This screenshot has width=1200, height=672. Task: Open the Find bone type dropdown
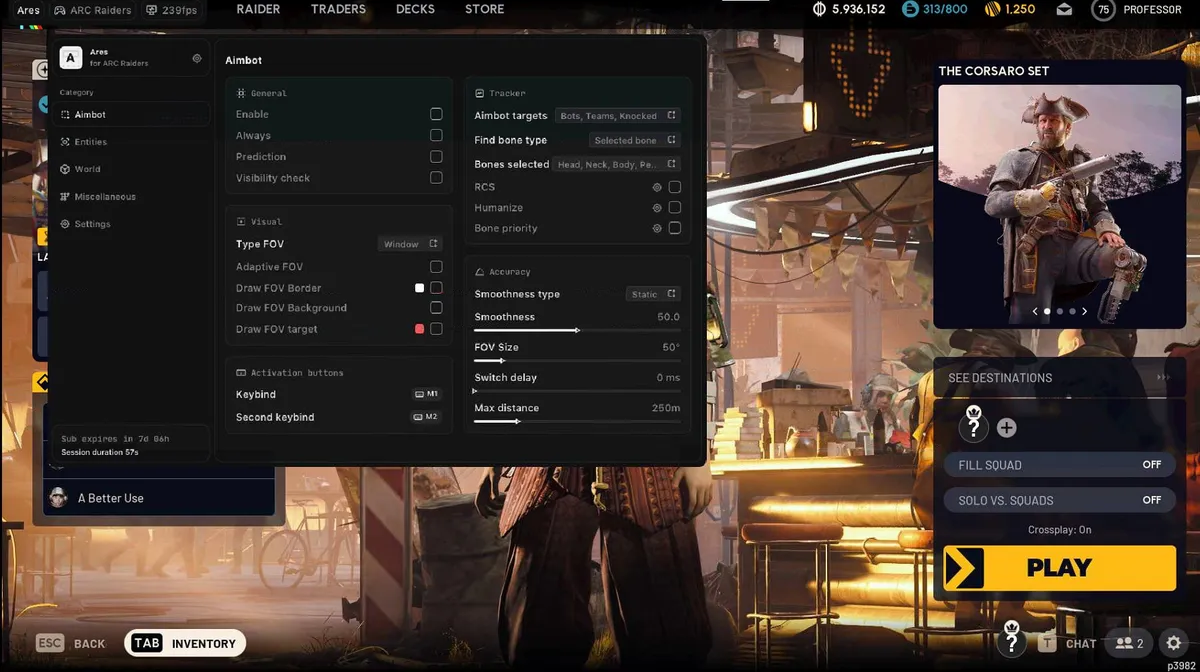[634, 141]
